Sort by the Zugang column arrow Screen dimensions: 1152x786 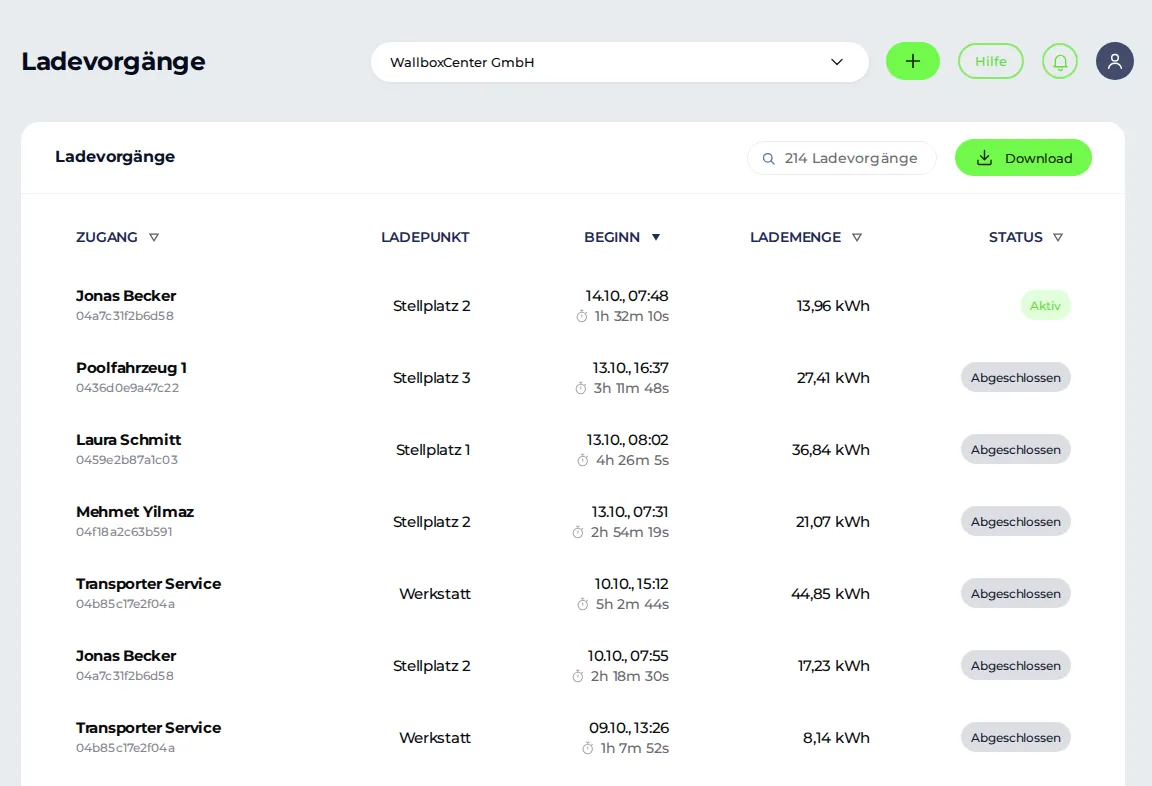pos(154,237)
